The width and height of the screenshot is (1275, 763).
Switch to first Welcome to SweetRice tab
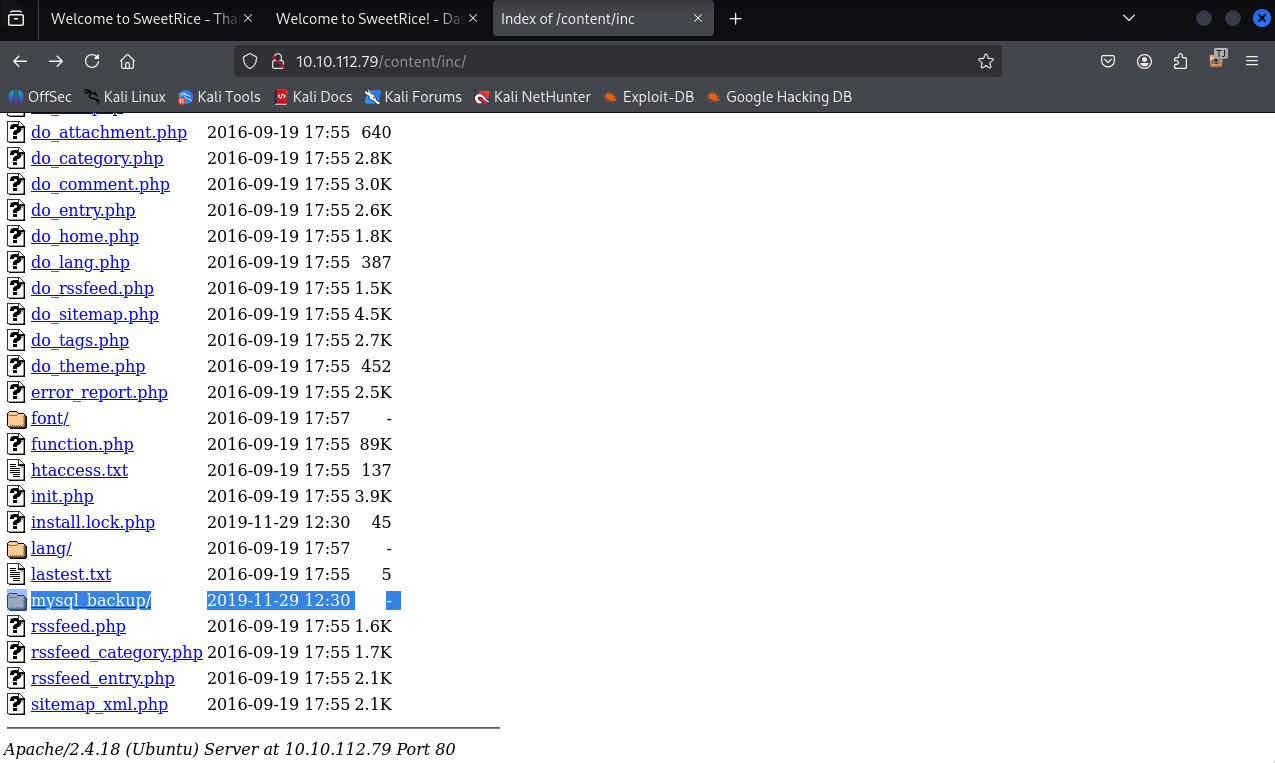tap(150, 19)
